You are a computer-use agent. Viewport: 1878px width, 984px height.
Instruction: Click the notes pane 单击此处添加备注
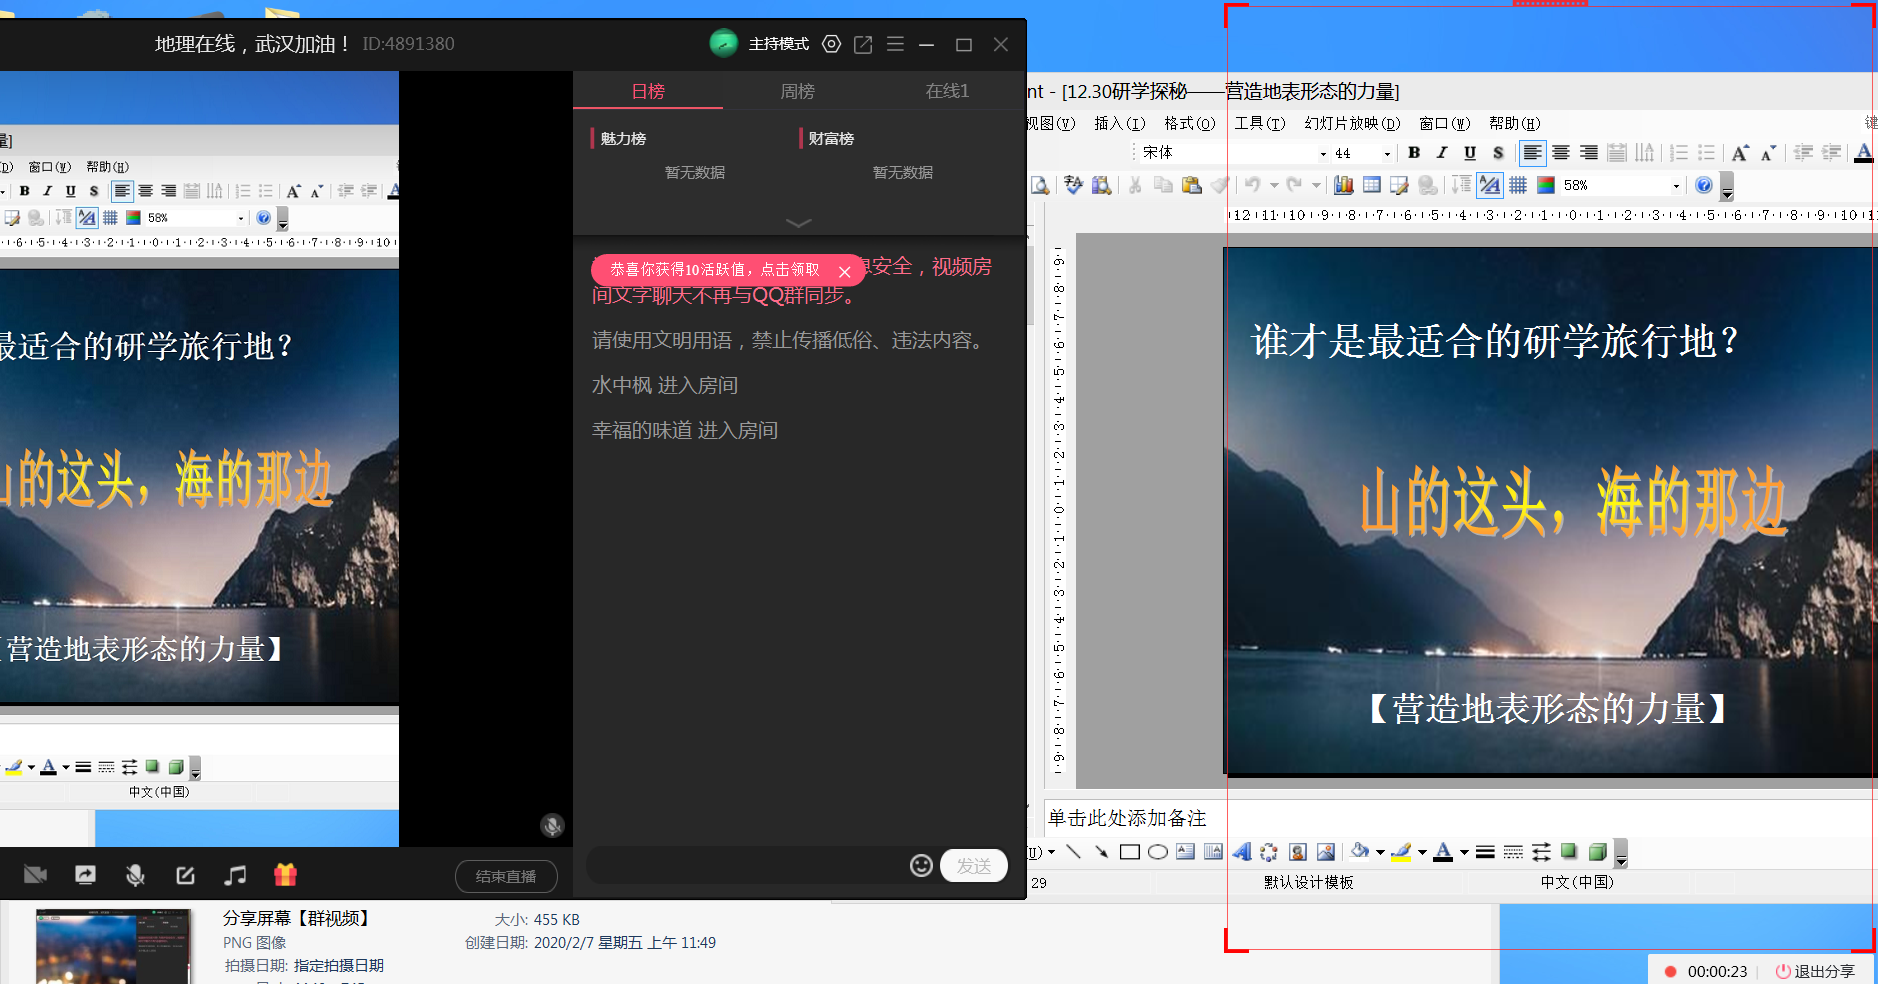pyautogui.click(x=1127, y=818)
